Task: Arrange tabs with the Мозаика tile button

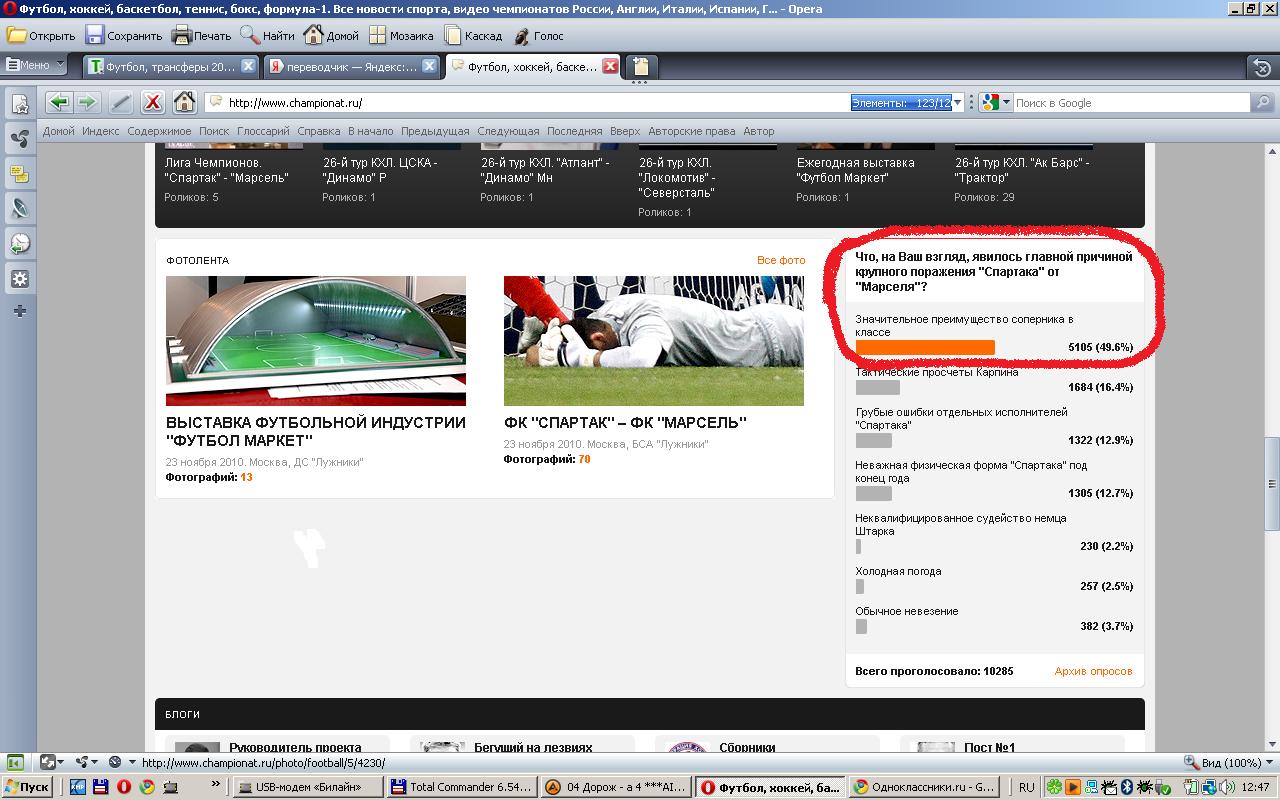Action: (377, 35)
